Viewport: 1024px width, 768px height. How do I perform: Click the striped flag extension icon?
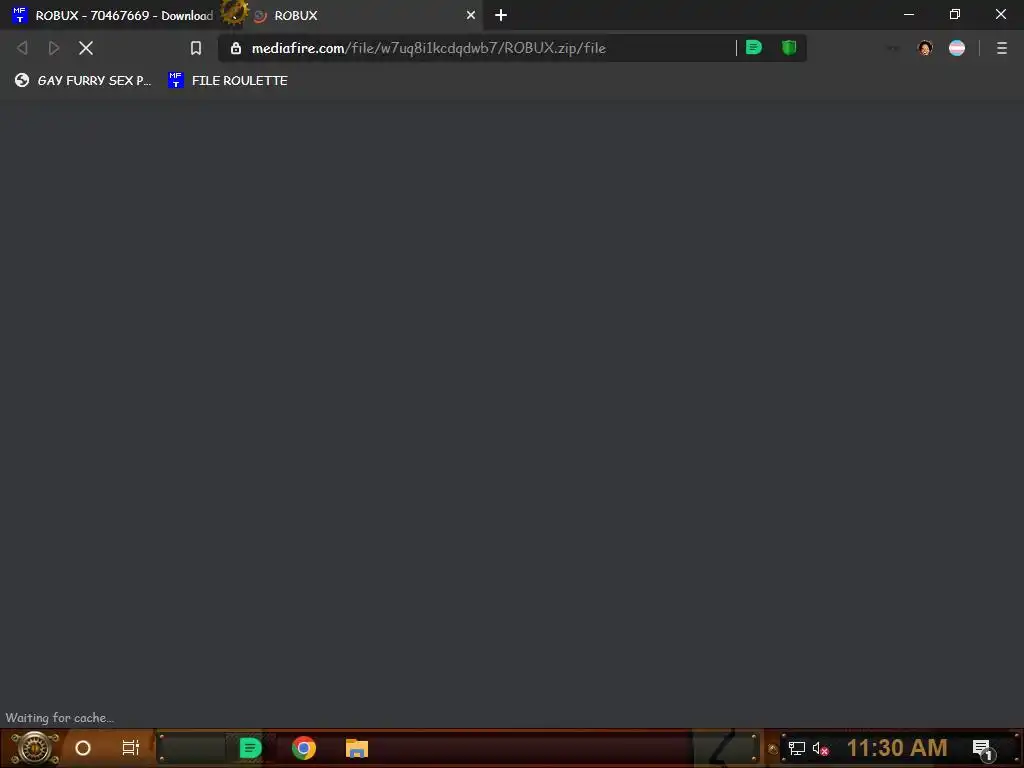click(x=957, y=48)
